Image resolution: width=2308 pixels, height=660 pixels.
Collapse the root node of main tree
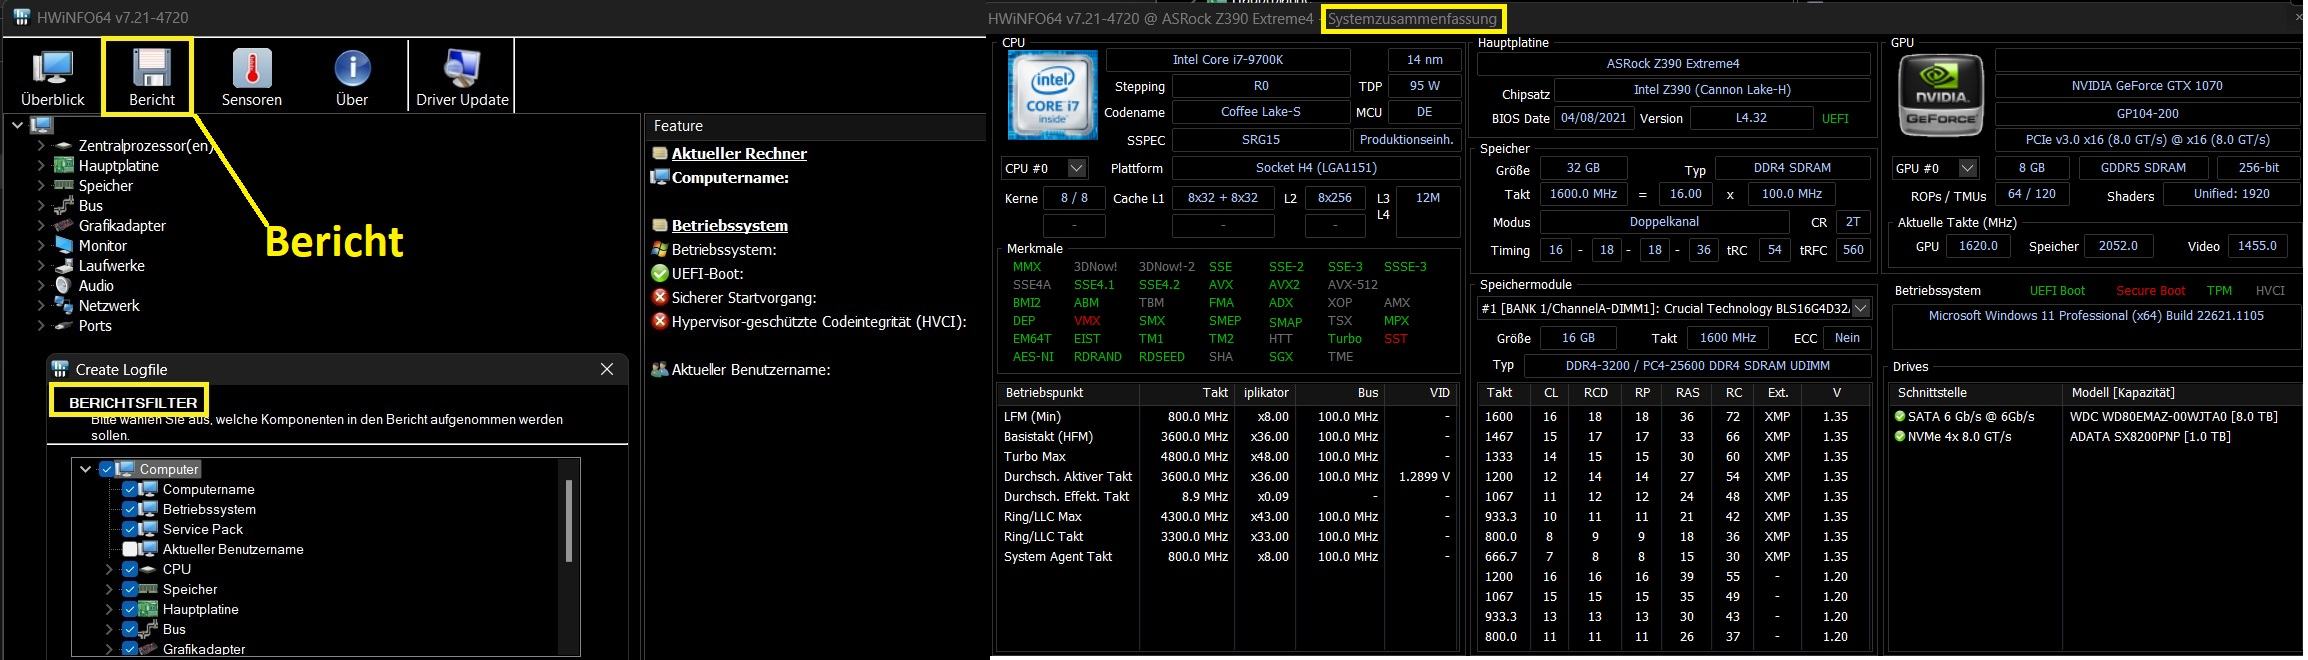pyautogui.click(x=17, y=125)
